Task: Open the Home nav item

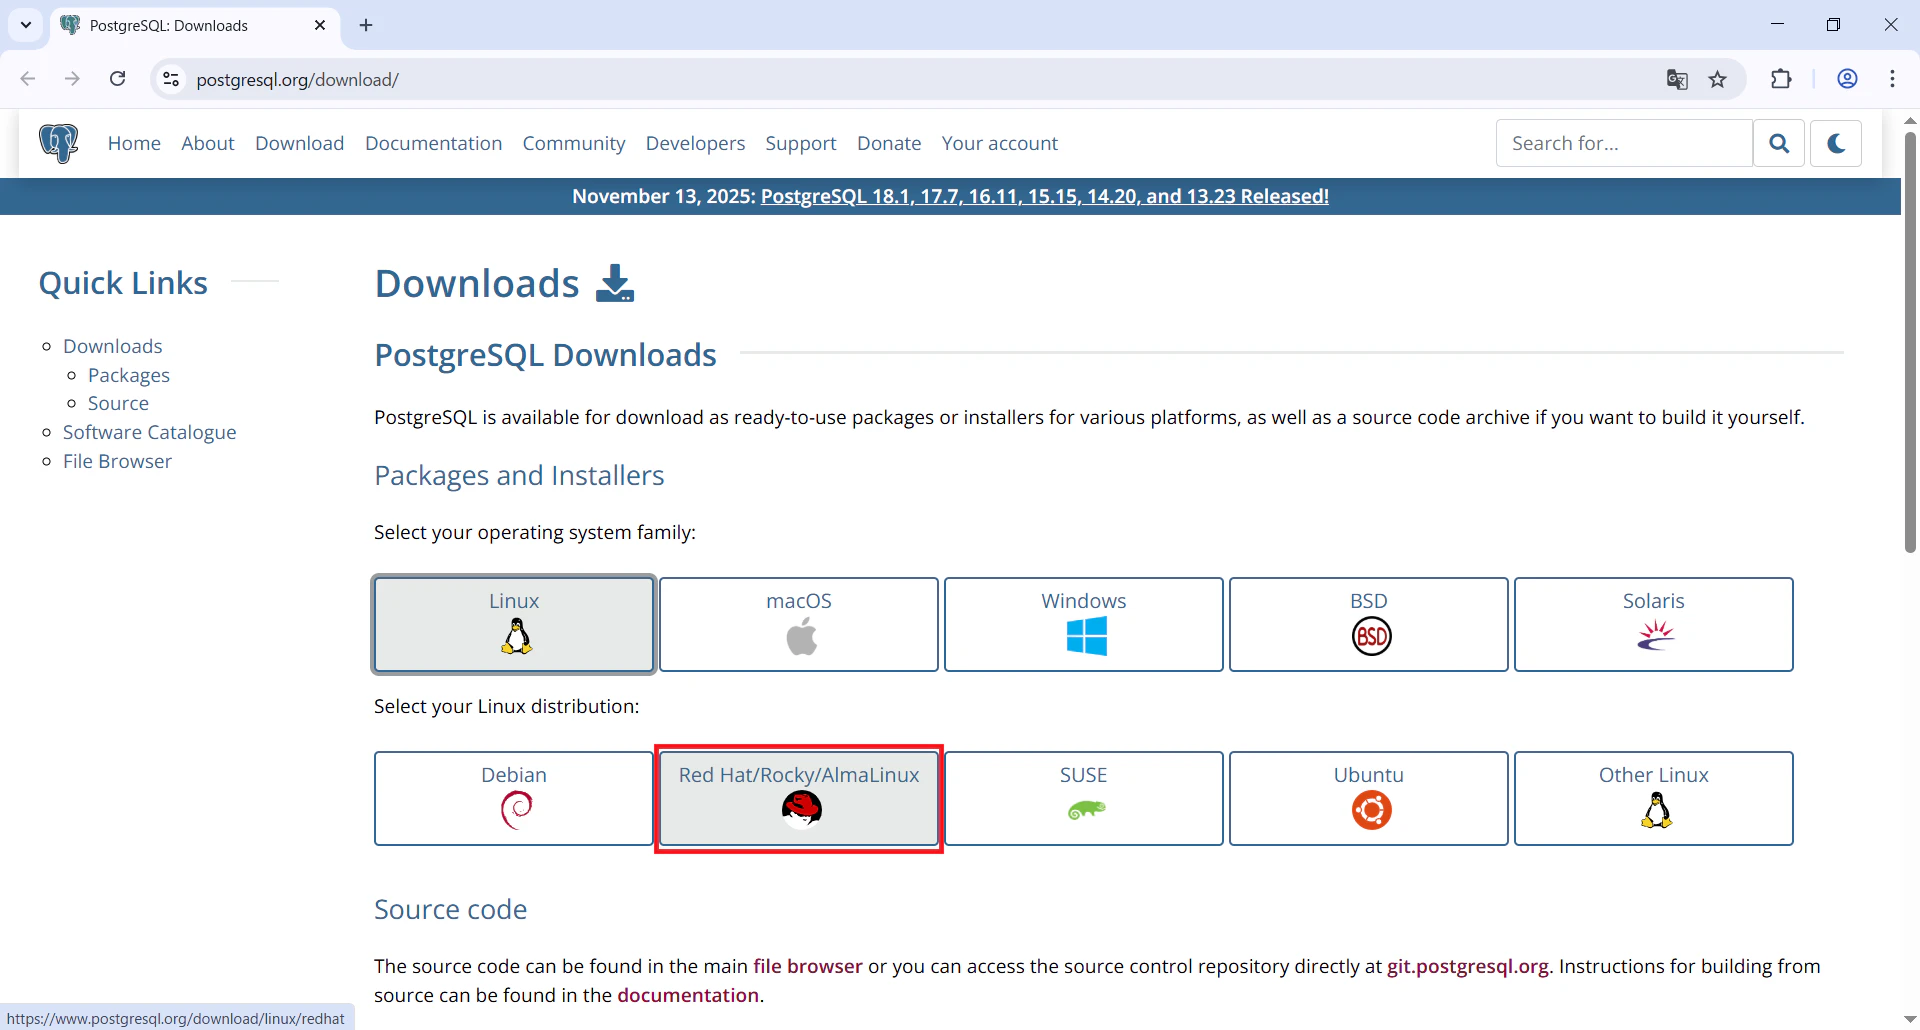Action: click(x=134, y=143)
